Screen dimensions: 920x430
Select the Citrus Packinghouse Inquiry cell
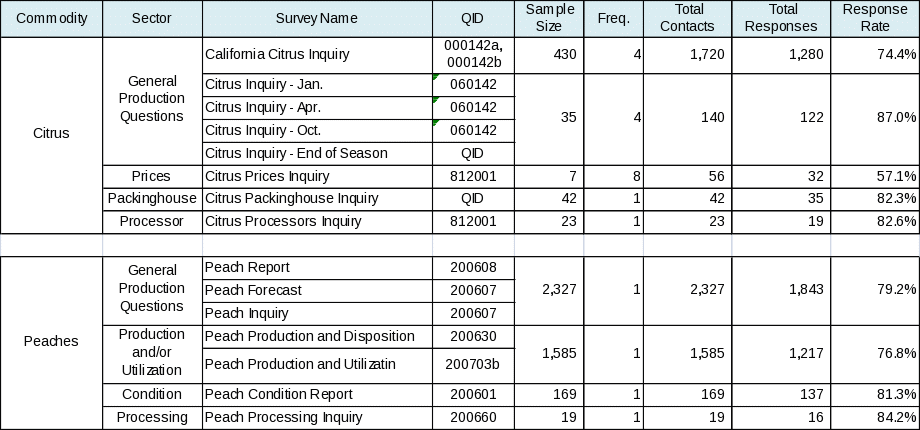tap(317, 199)
